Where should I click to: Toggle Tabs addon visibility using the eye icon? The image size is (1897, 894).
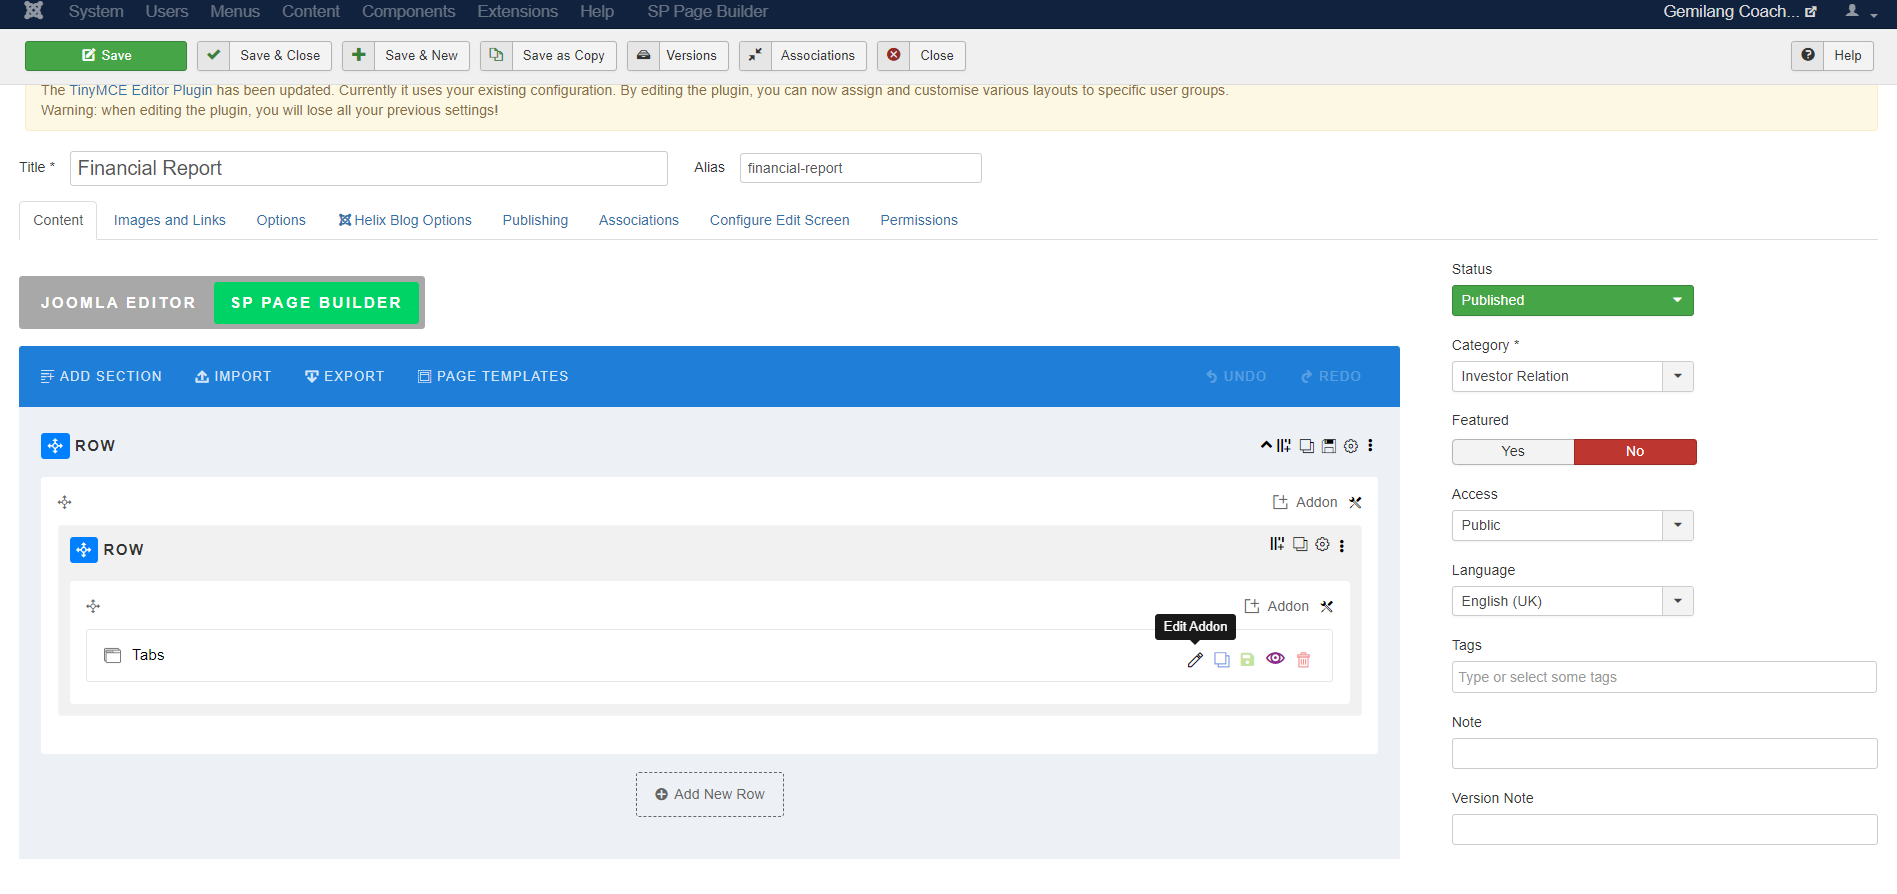[1275, 659]
